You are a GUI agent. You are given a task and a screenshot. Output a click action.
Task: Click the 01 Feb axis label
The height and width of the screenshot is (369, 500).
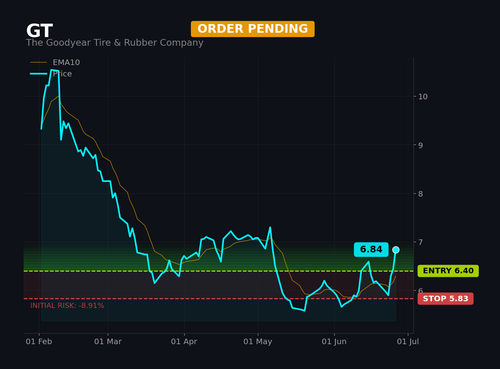39,342
